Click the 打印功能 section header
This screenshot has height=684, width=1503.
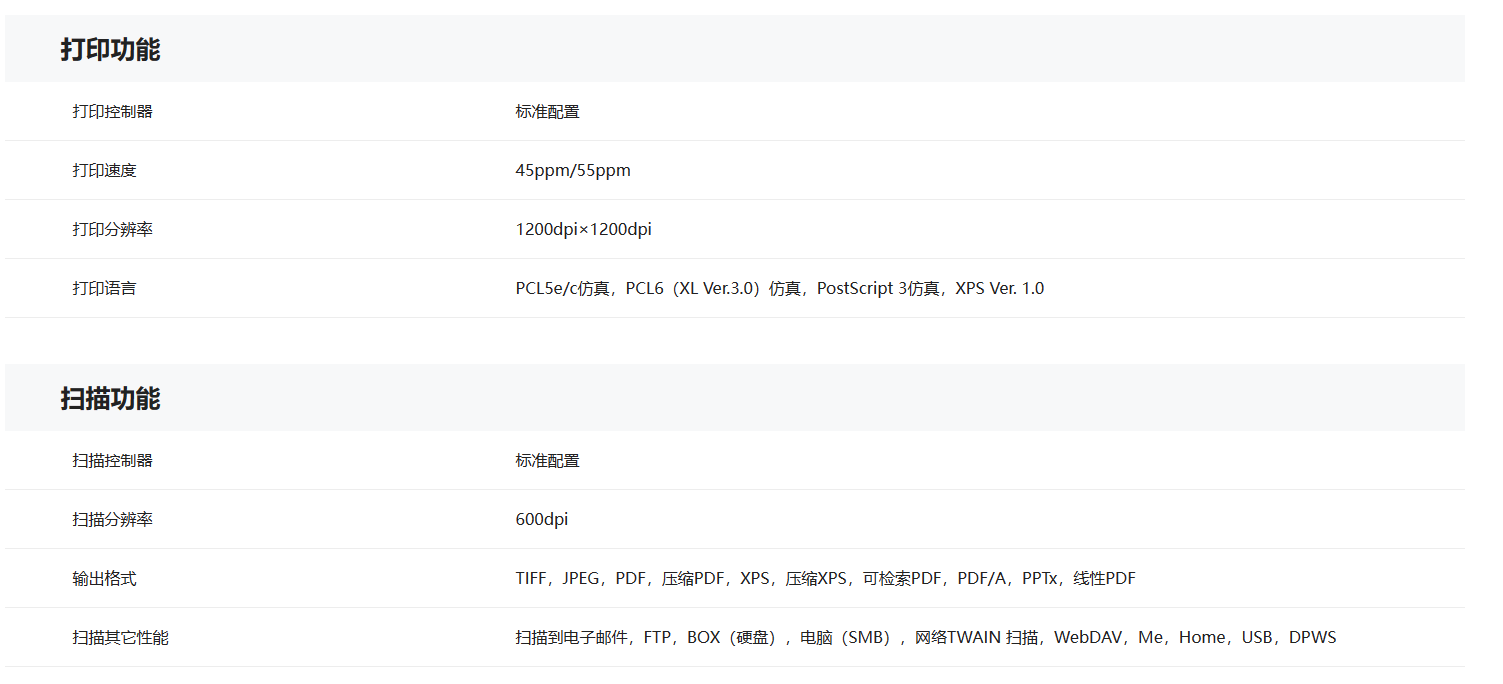click(x=110, y=50)
